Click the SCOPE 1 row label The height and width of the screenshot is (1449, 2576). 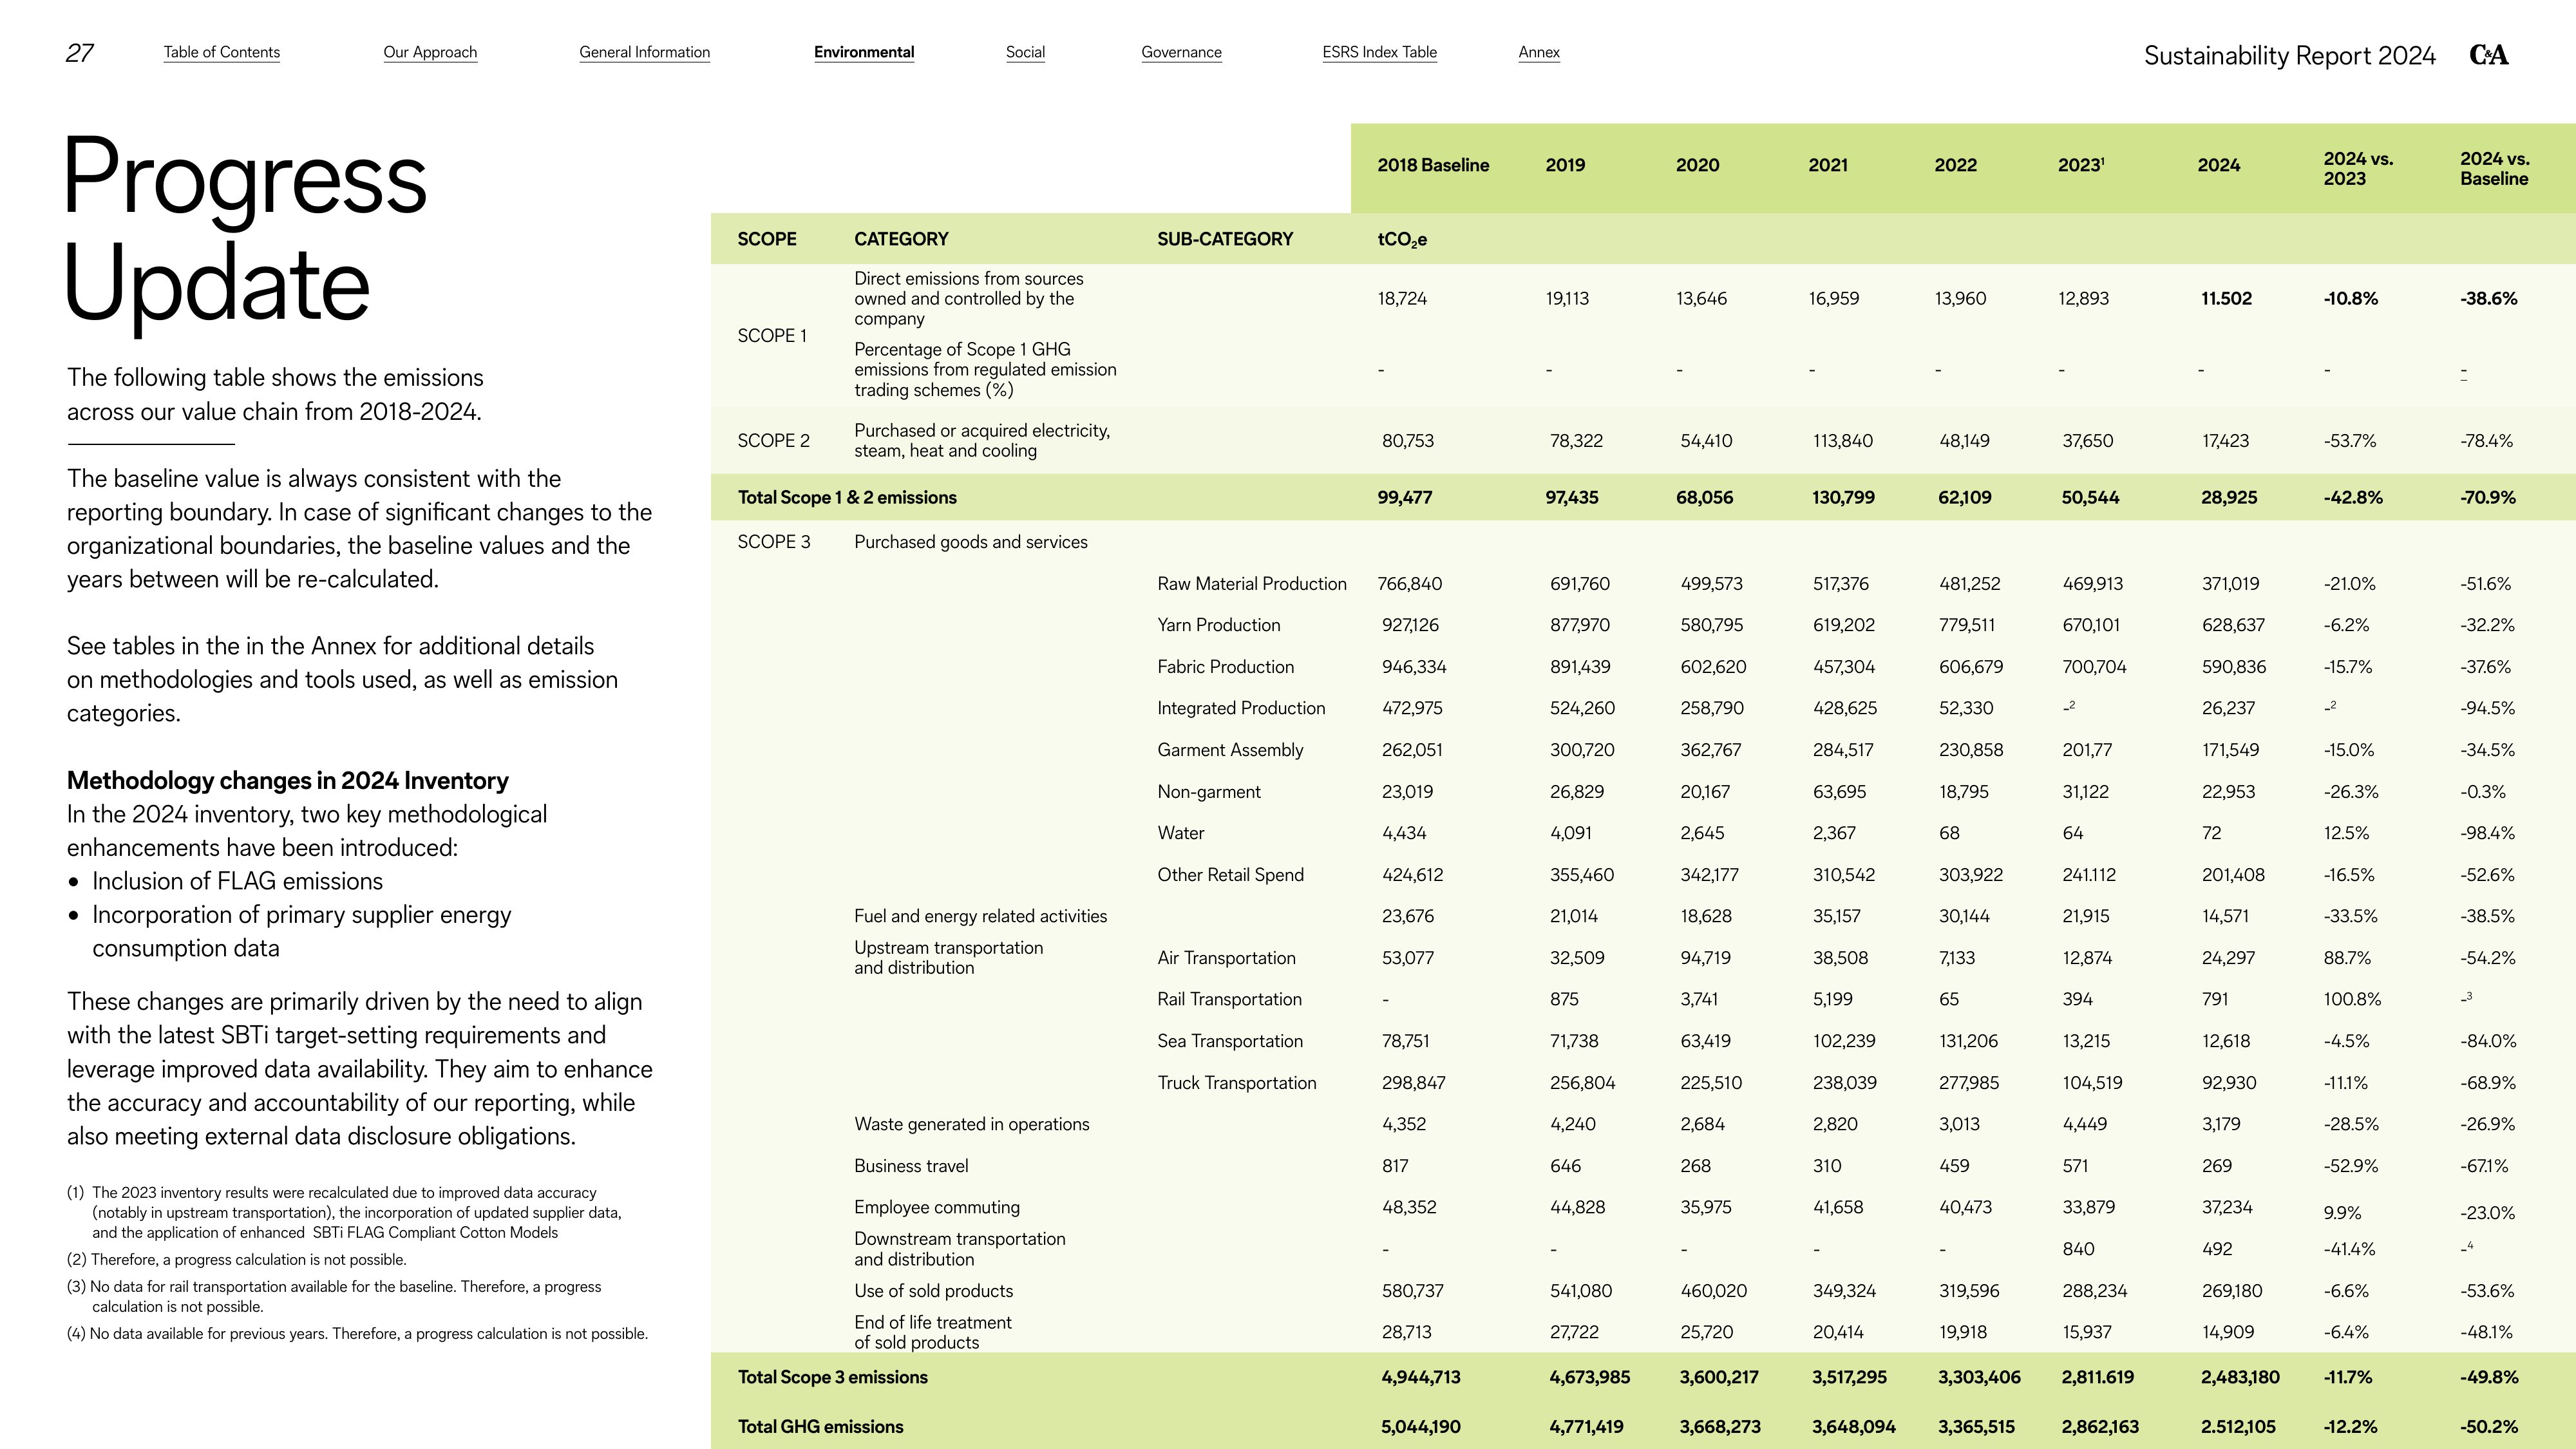coord(772,336)
